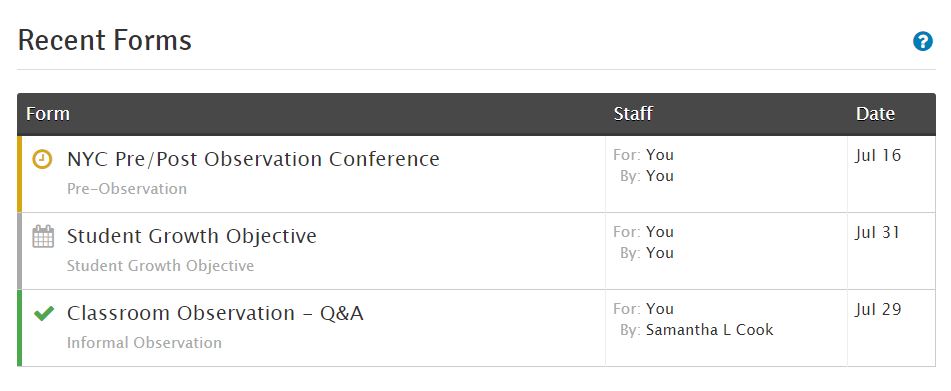This screenshot has height=391, width=951.
Task: Sort by the Date column header
Action: coord(875,114)
